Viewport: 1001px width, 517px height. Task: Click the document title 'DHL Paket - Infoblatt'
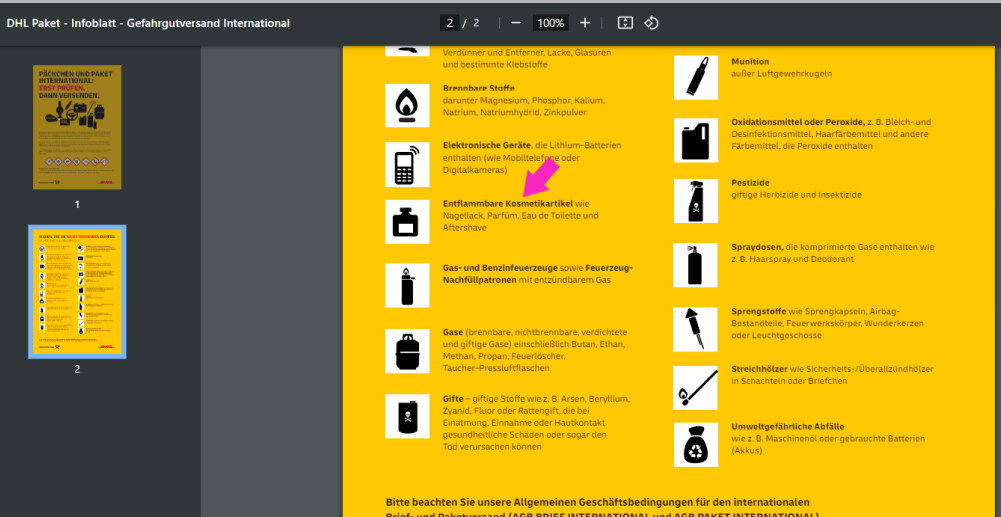point(148,23)
